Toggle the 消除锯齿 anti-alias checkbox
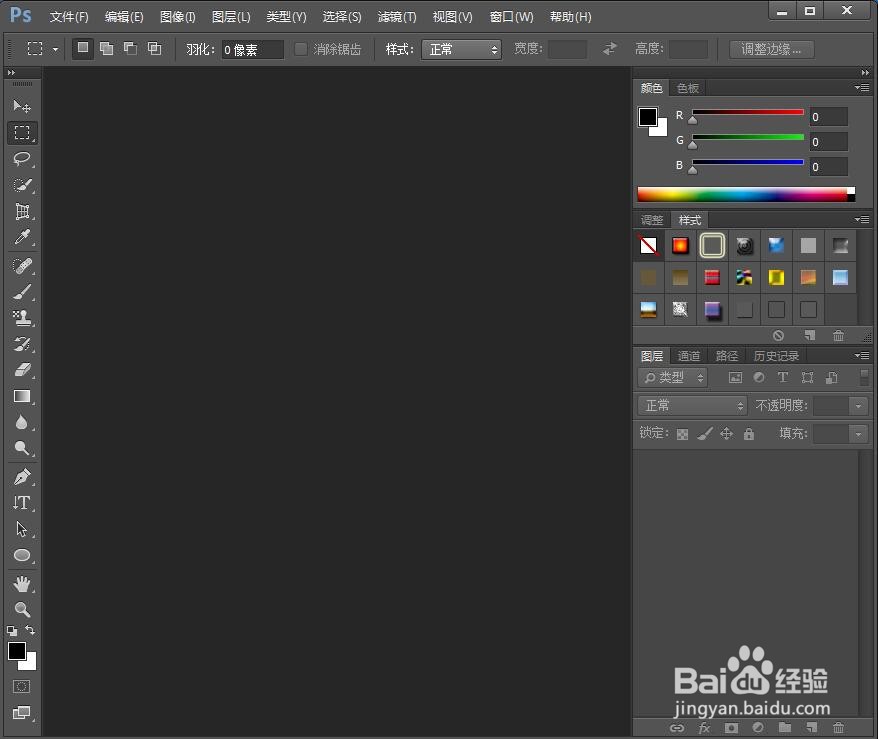The height and width of the screenshot is (739, 878). click(x=301, y=49)
